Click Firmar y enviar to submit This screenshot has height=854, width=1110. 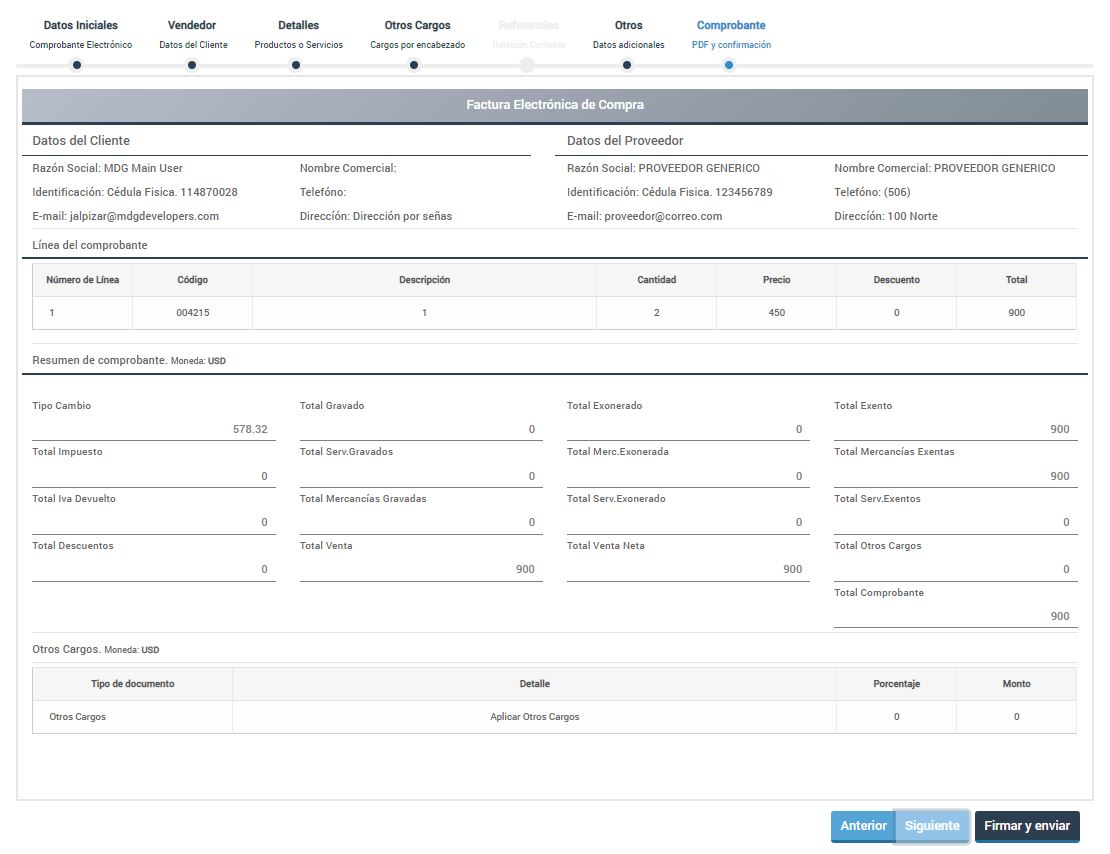click(x=1026, y=826)
